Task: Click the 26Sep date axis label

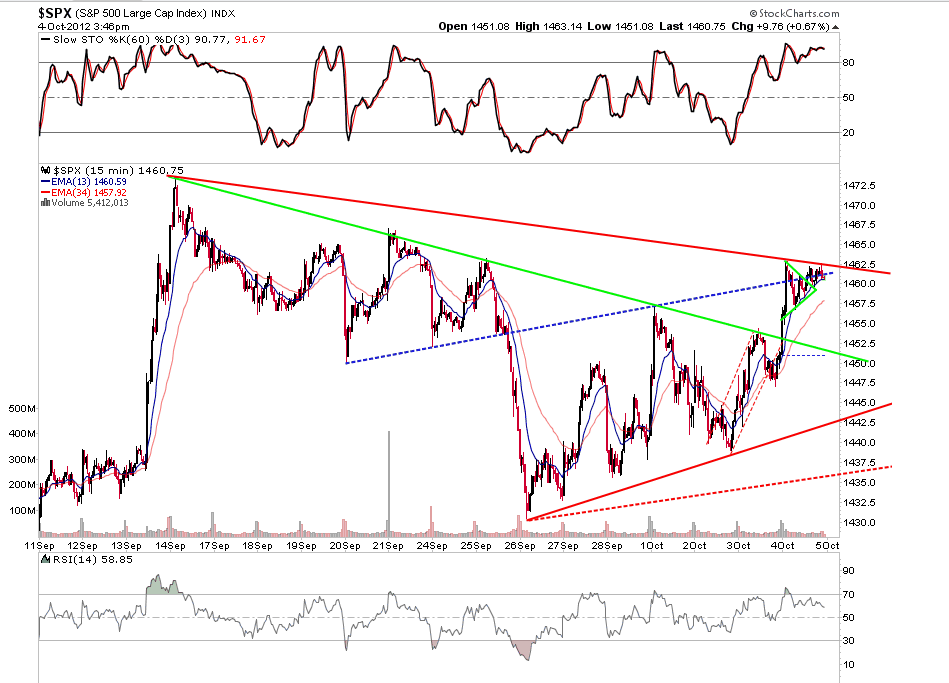Action: coord(520,546)
